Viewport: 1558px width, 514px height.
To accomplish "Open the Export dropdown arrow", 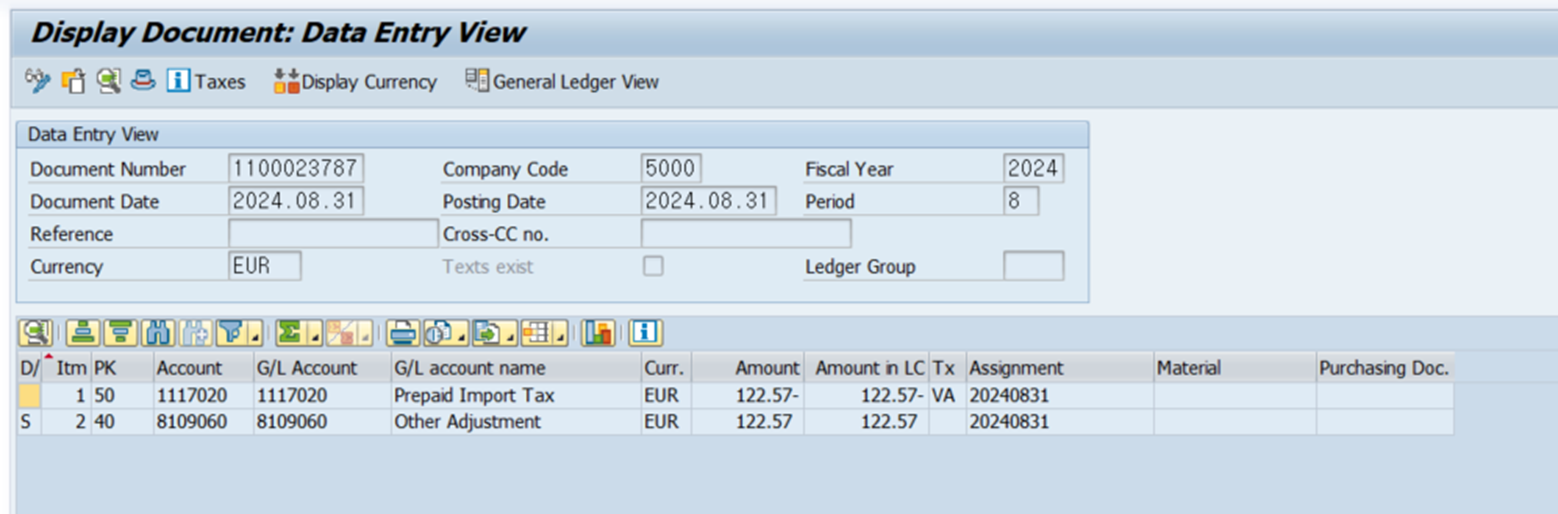I will (512, 333).
